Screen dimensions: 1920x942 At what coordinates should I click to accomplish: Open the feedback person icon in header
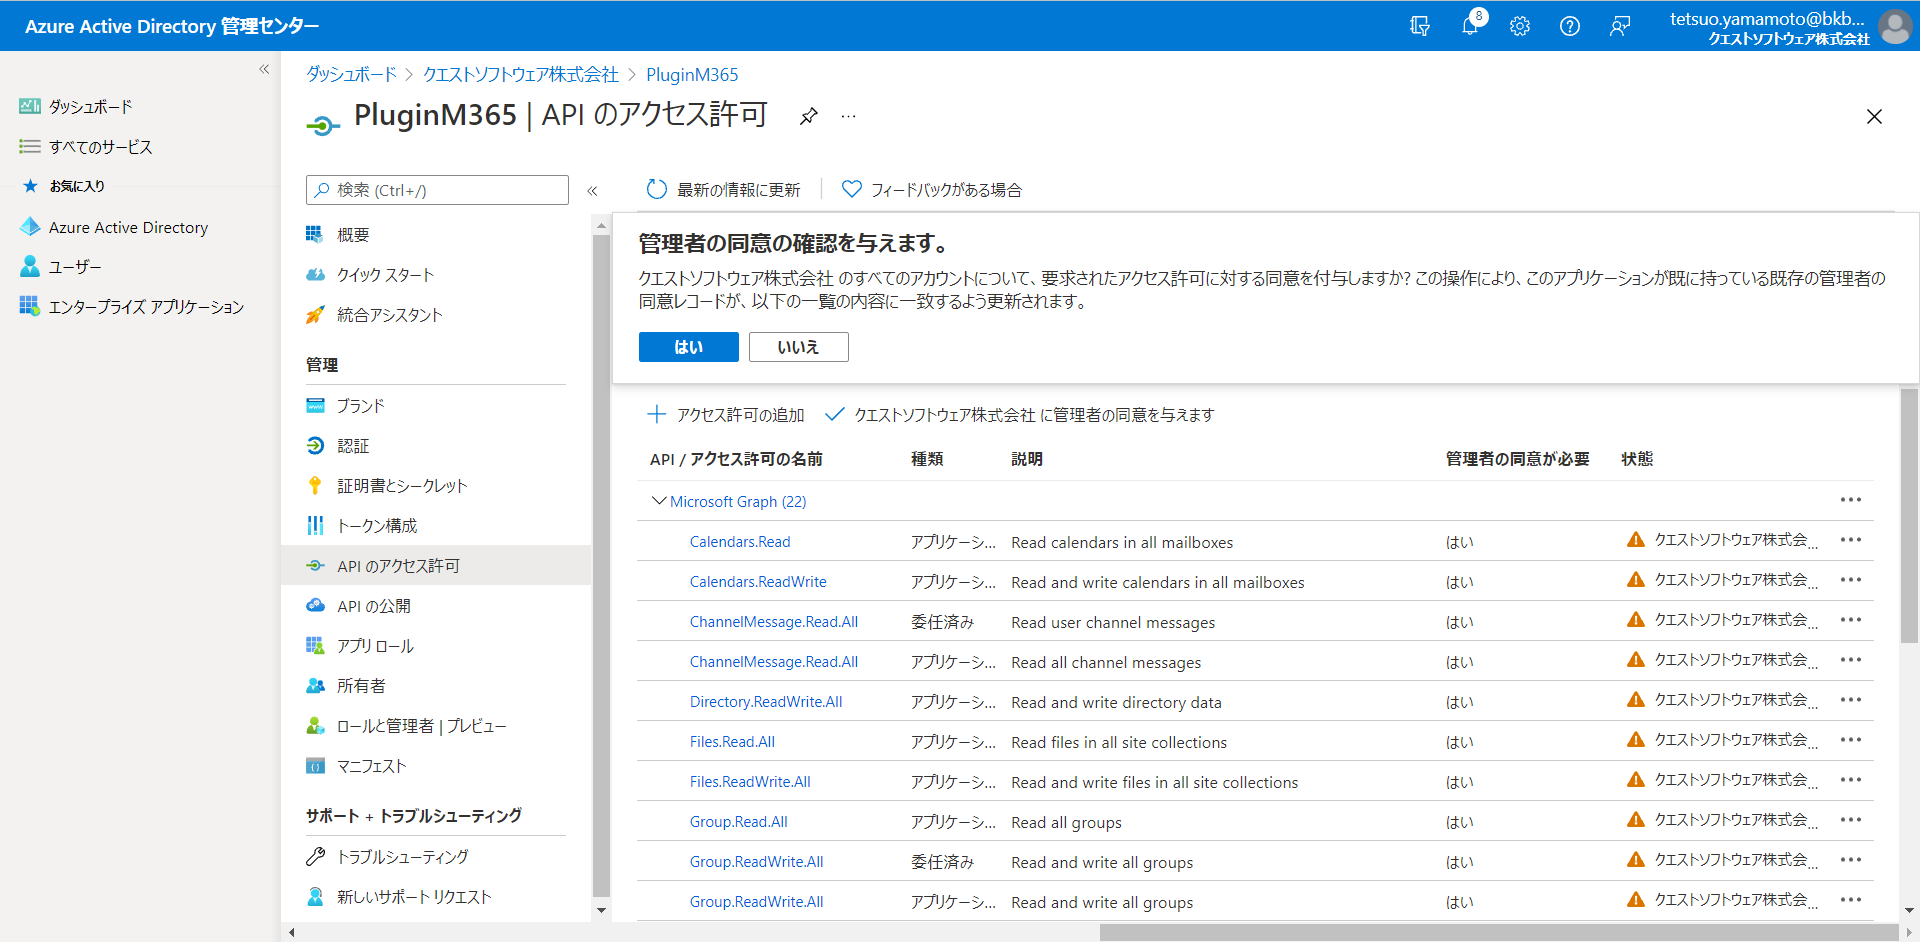click(1620, 26)
